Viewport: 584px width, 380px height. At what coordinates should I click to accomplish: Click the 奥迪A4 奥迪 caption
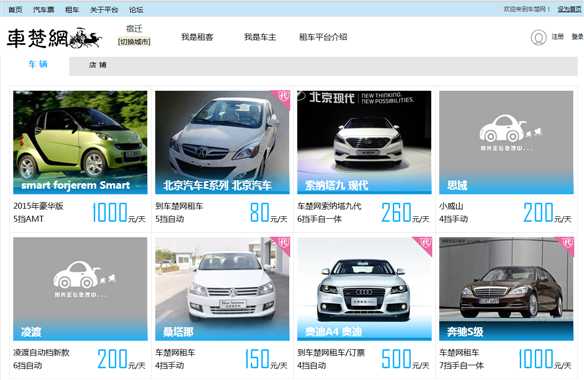(333, 332)
